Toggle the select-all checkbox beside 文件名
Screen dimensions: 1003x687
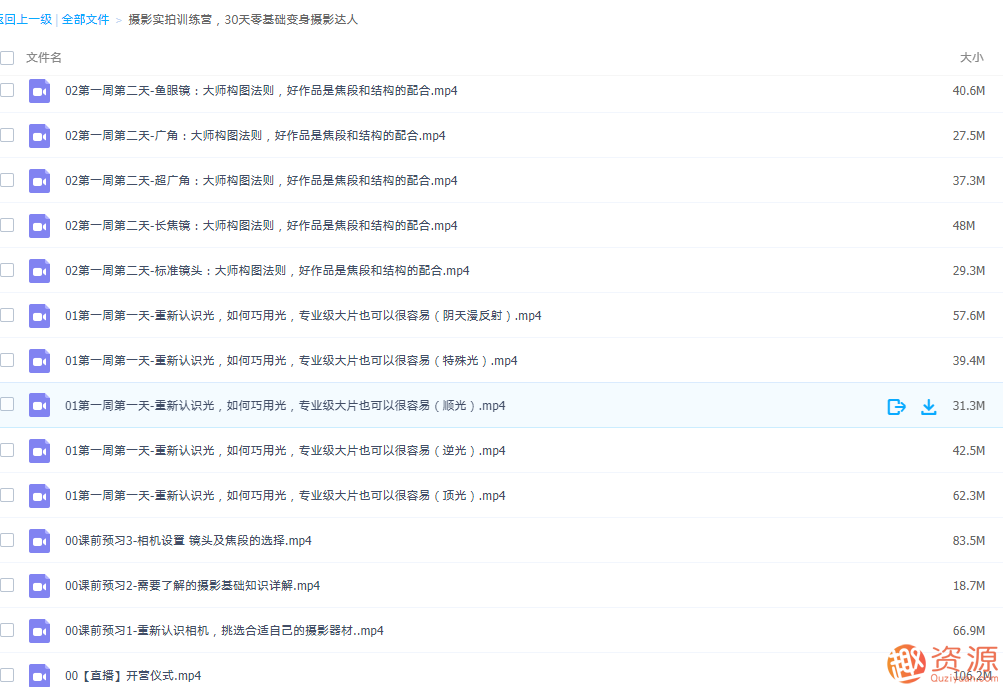tap(7, 58)
